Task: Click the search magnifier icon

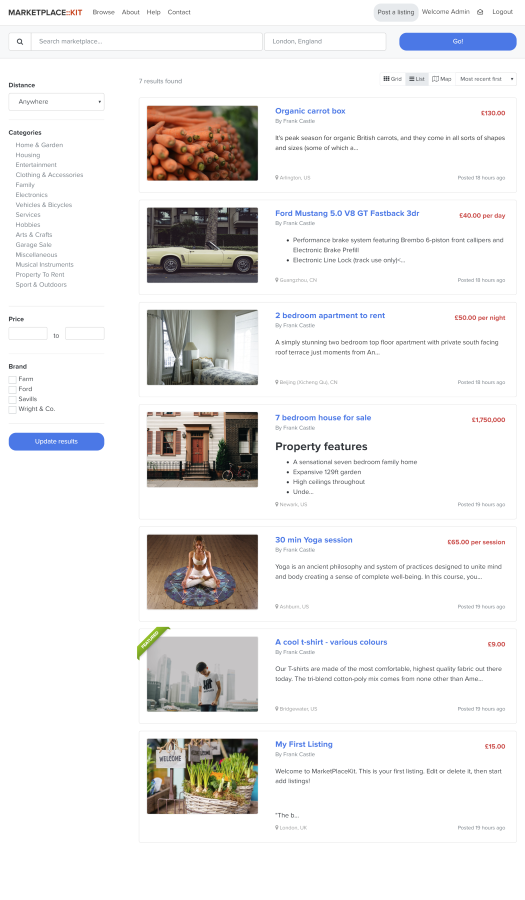Action: (x=20, y=41)
